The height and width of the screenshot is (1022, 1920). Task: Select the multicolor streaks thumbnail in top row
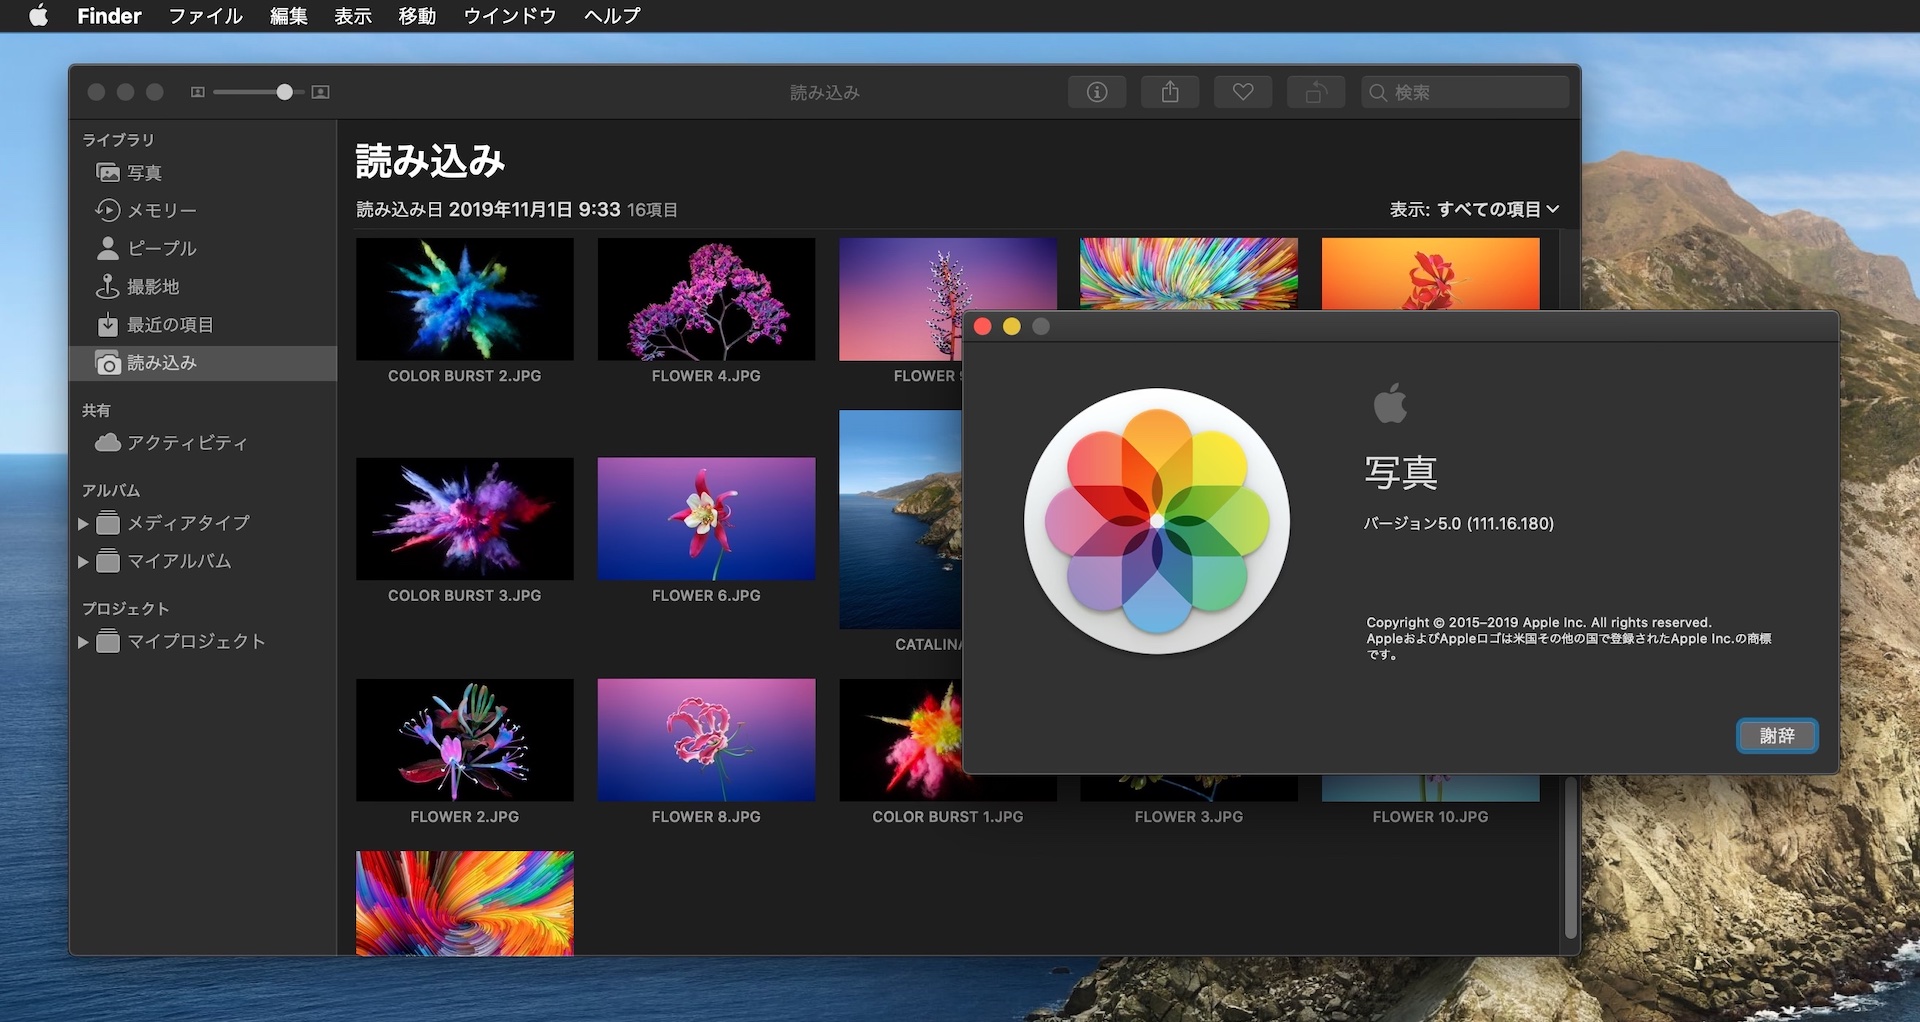pyautogui.click(x=1189, y=273)
